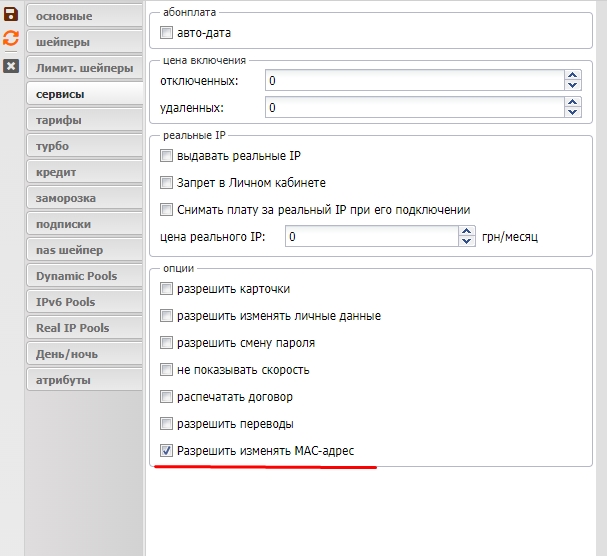Click the цена реального IP input field
The width and height of the screenshot is (607, 556).
point(371,237)
